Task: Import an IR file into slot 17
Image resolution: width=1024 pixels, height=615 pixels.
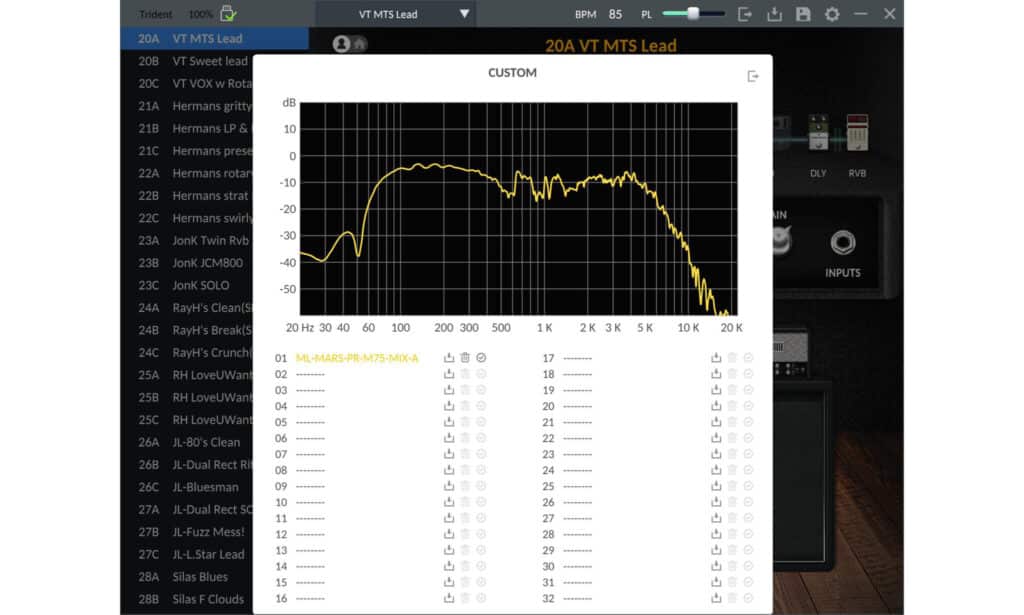Action: (x=716, y=358)
